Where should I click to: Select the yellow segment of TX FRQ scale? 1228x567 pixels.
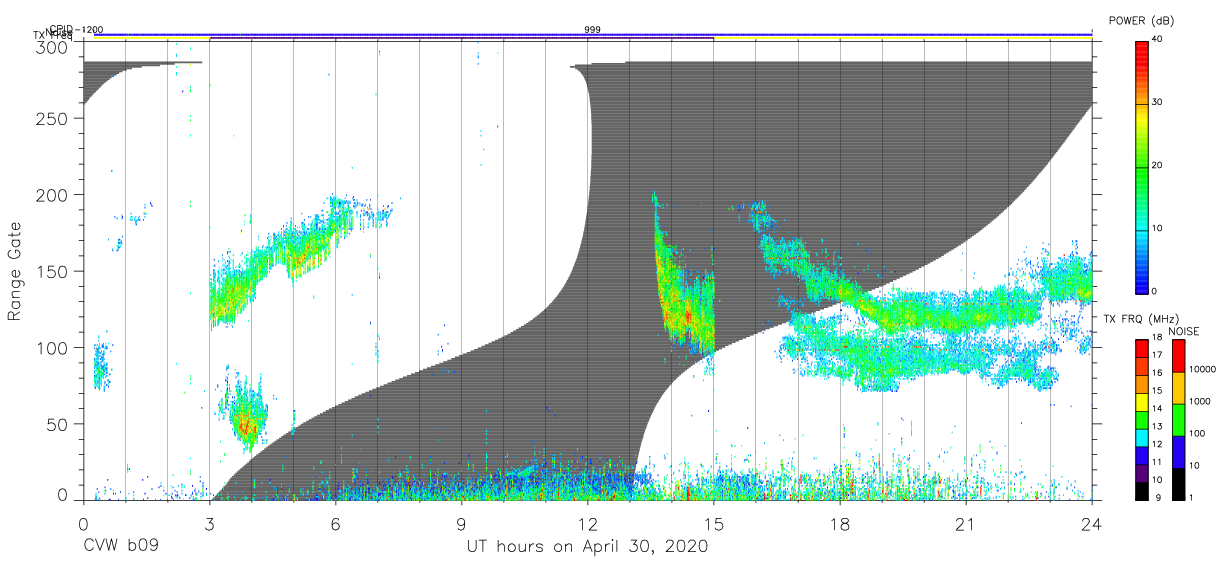(x=1141, y=402)
